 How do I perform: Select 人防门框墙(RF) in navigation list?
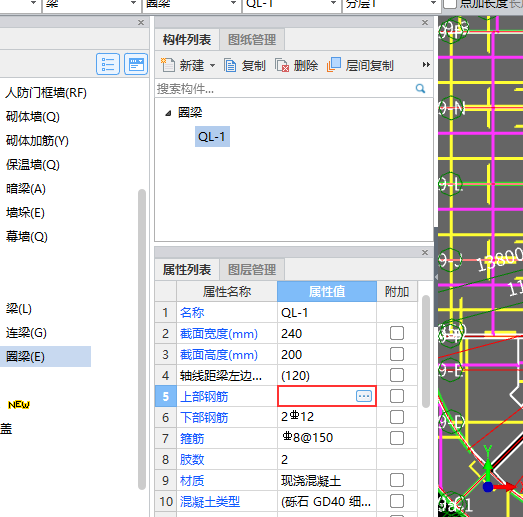46,93
